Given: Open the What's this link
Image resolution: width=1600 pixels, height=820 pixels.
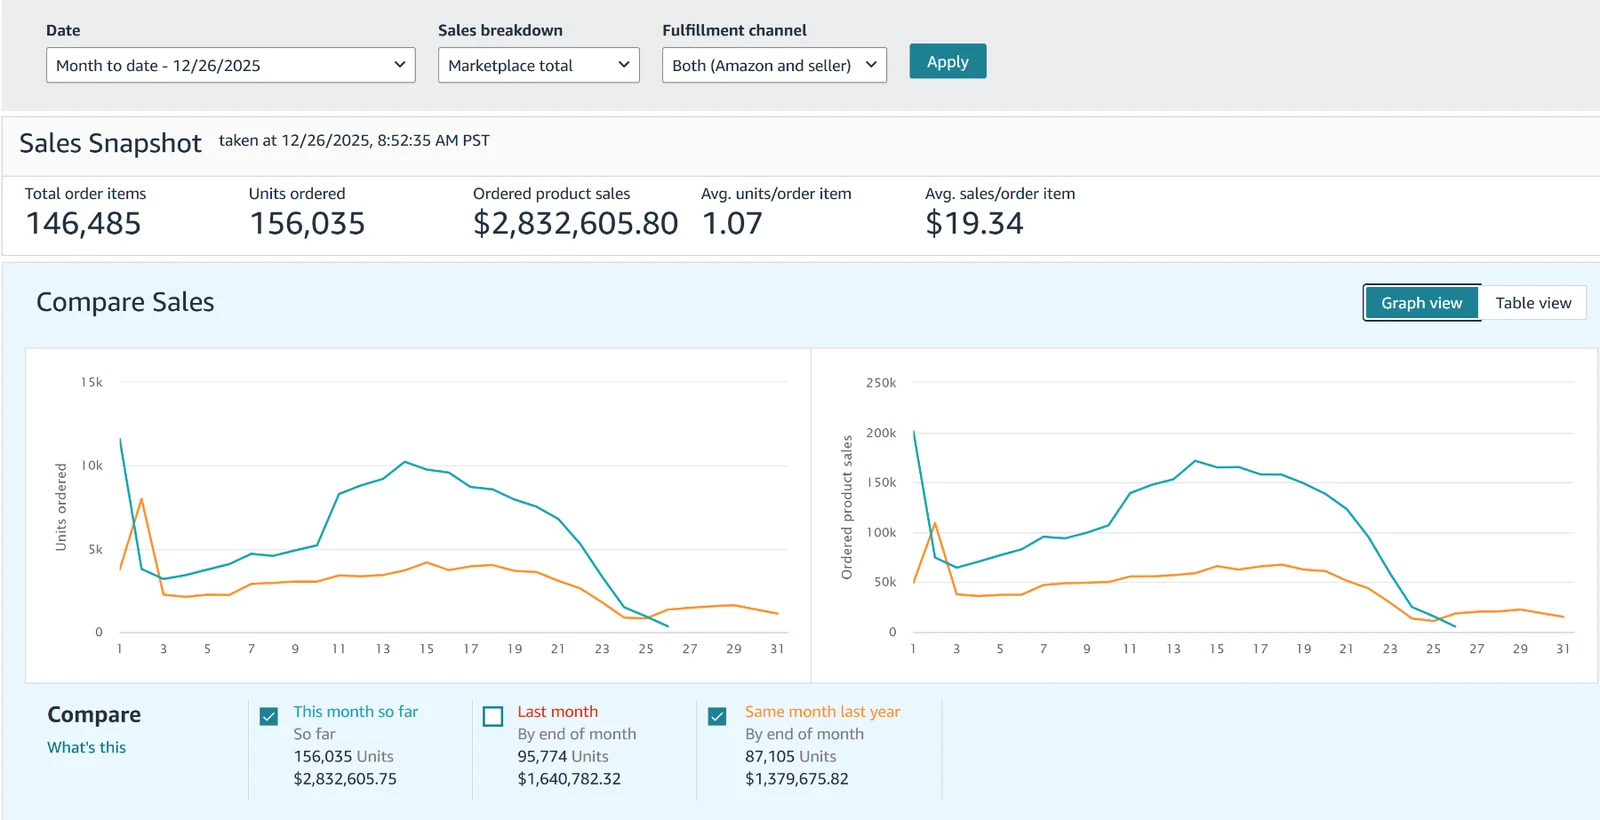Looking at the screenshot, I should click(x=87, y=747).
